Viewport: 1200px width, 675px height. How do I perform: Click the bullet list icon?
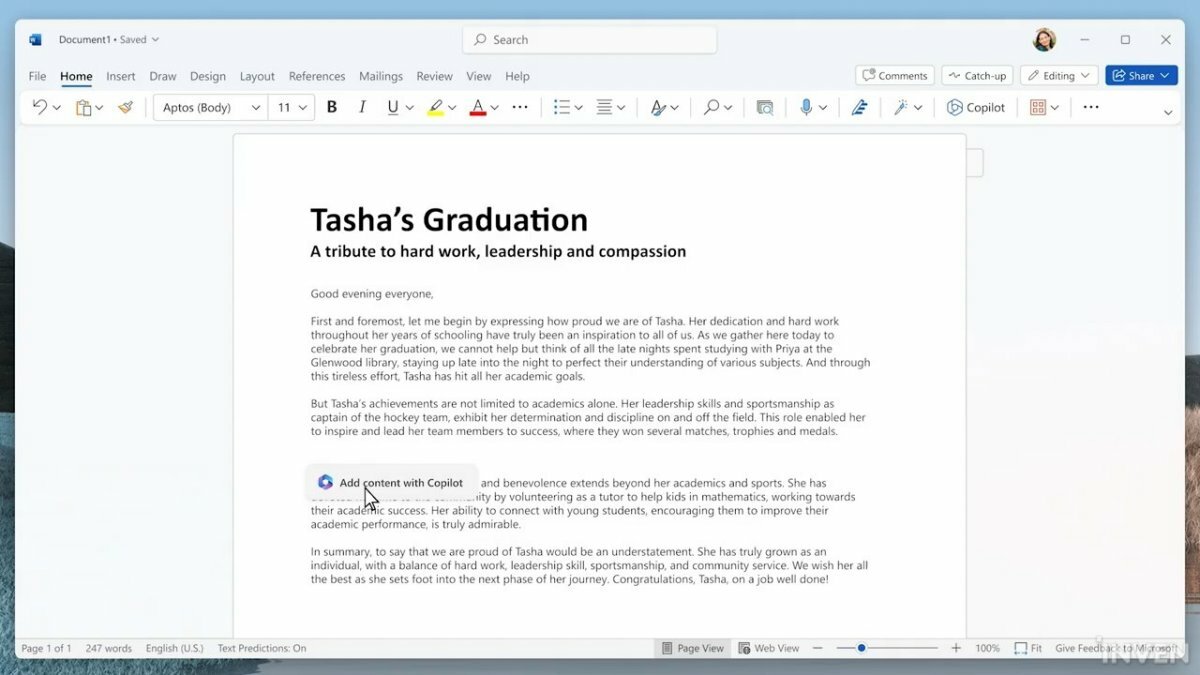[562, 107]
